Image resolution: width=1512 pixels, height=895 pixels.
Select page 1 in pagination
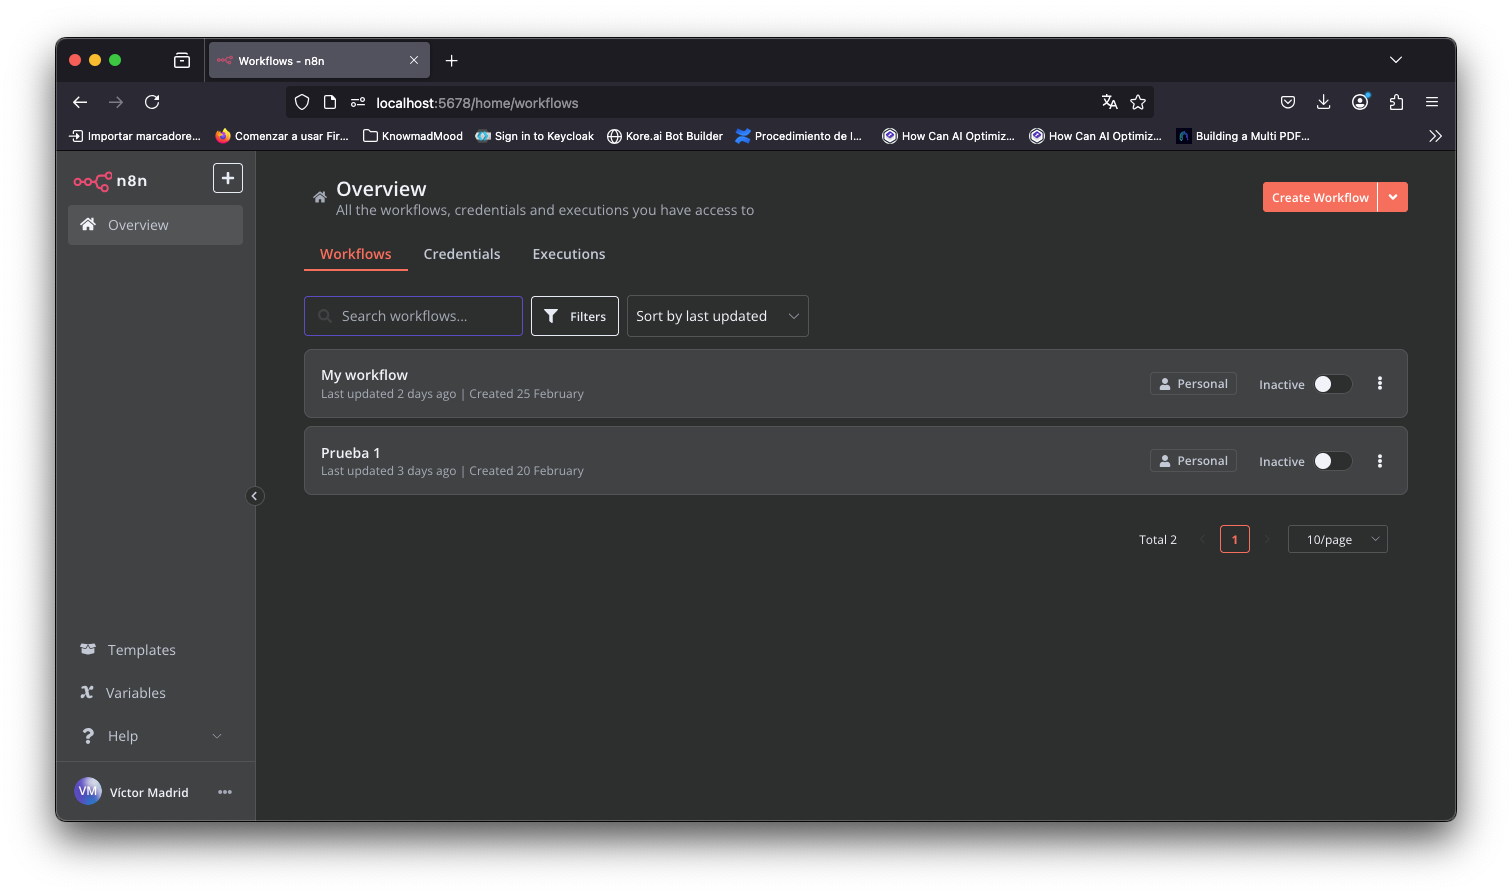point(1235,539)
